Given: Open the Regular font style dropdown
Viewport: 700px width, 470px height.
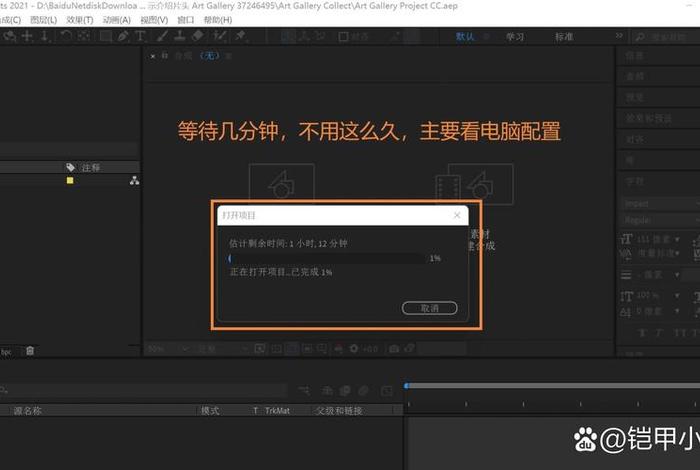Looking at the screenshot, I should (x=660, y=220).
